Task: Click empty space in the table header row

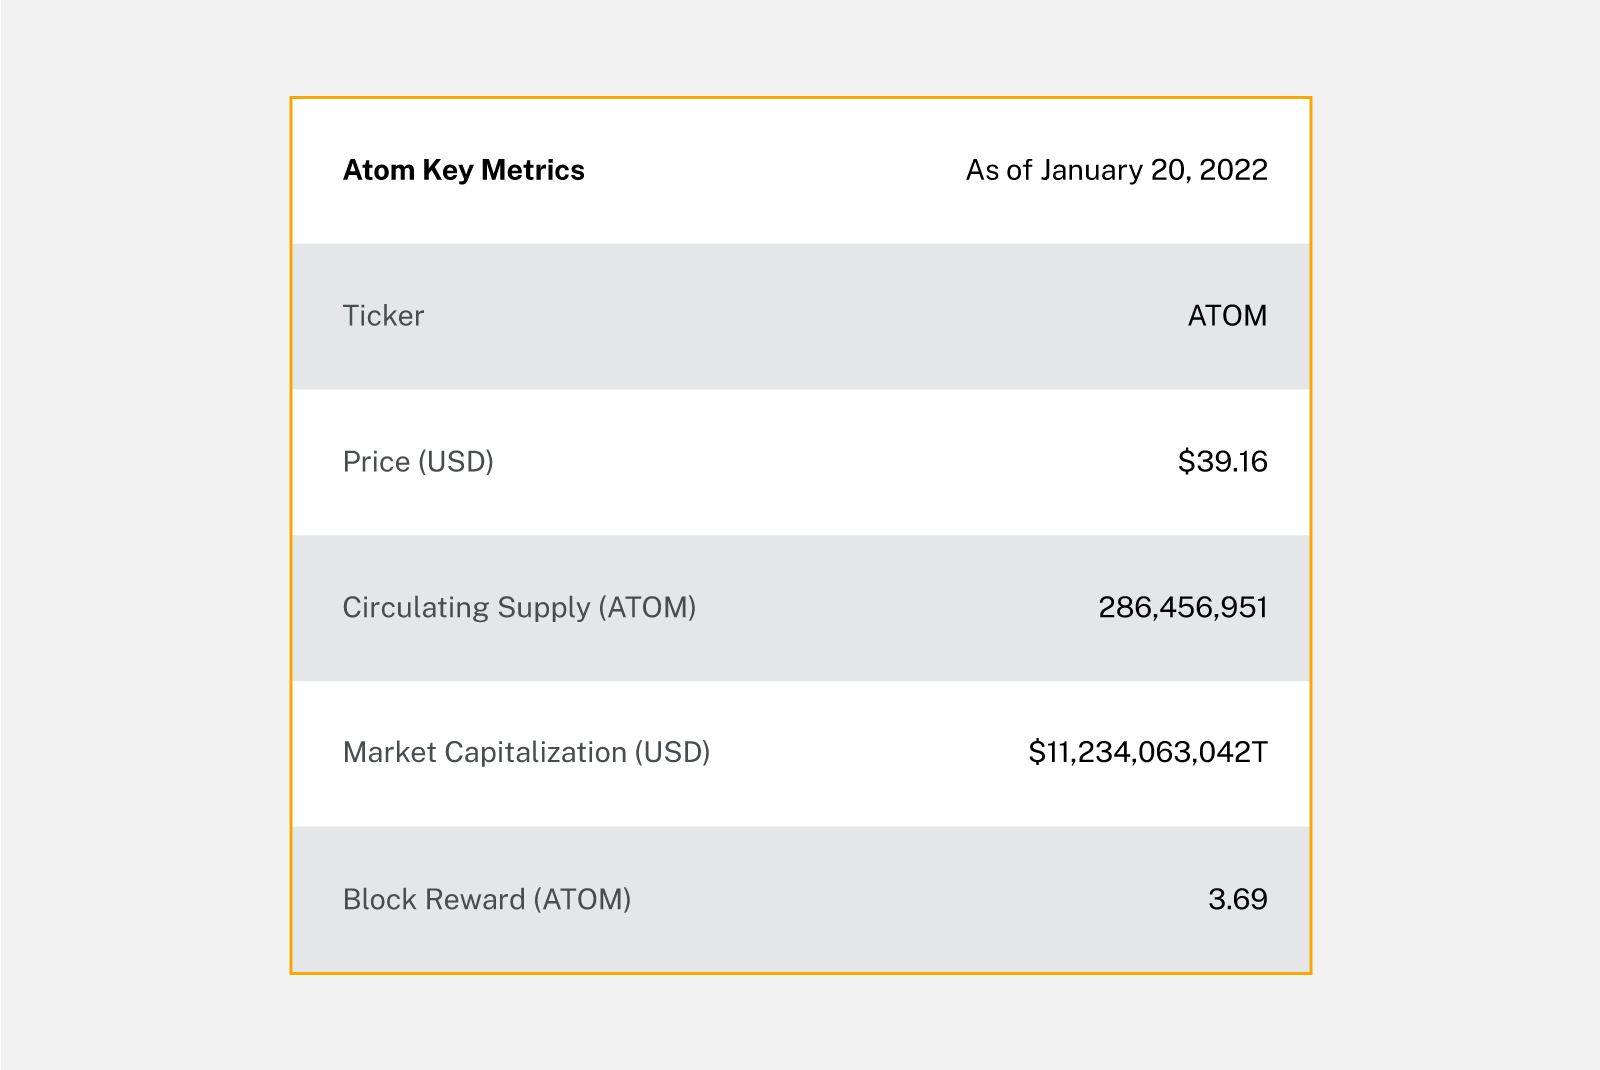Action: pos(775,170)
